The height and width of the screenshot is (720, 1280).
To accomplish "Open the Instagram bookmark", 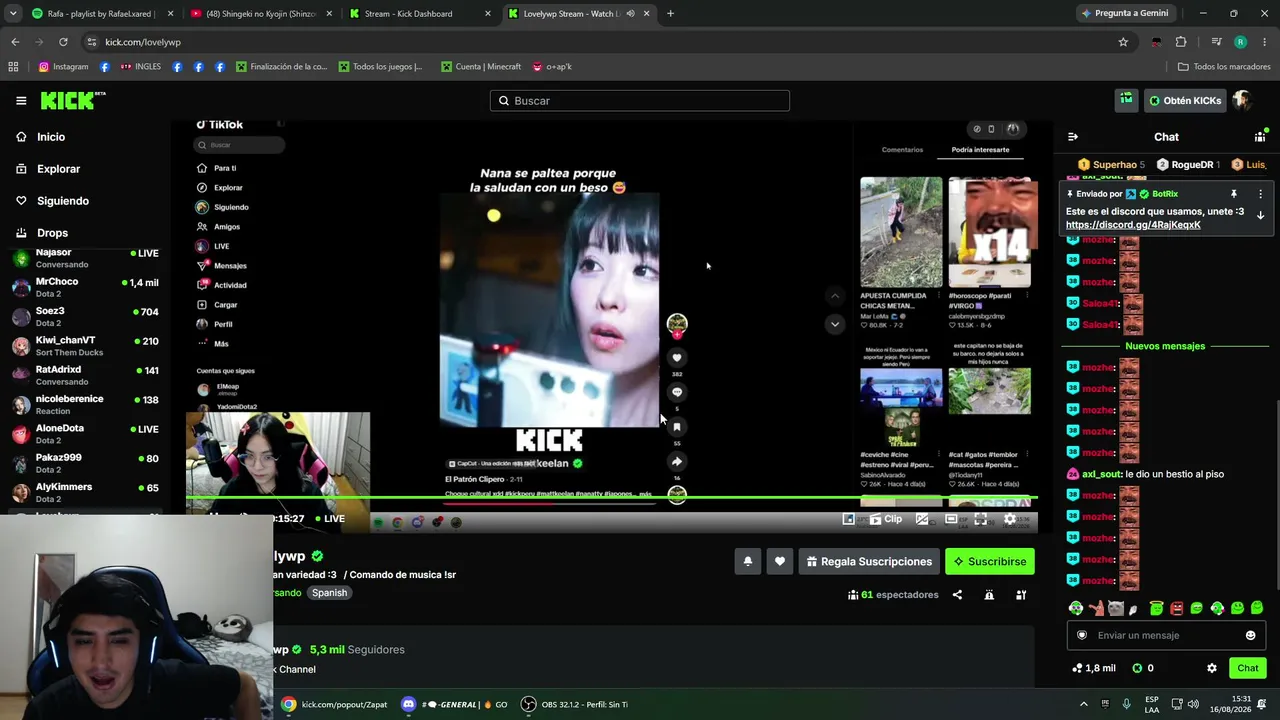I will click(x=64, y=67).
